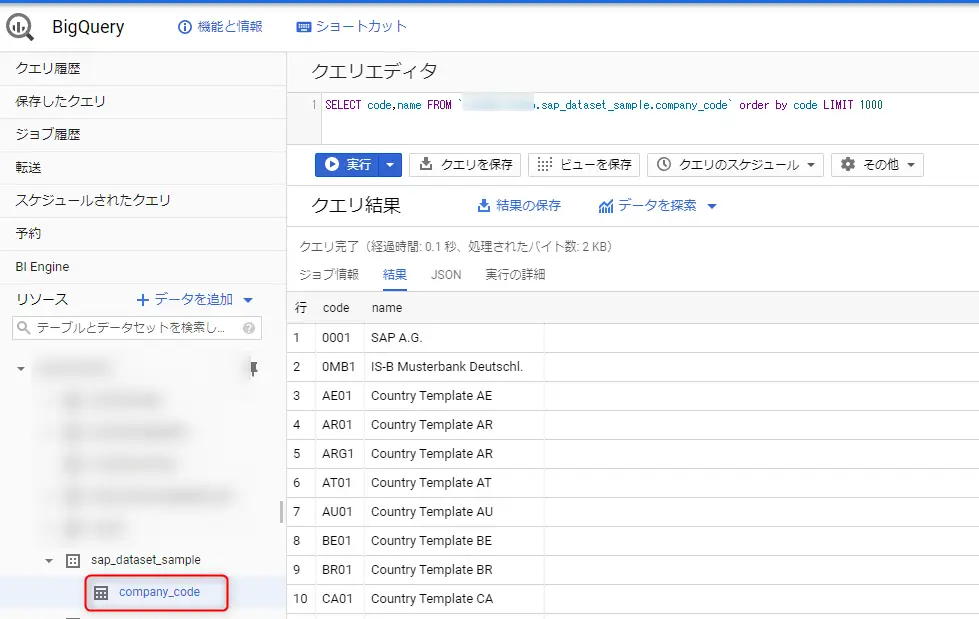Select the cell with code 0MB1
This screenshot has height=619, width=979.
click(340, 367)
